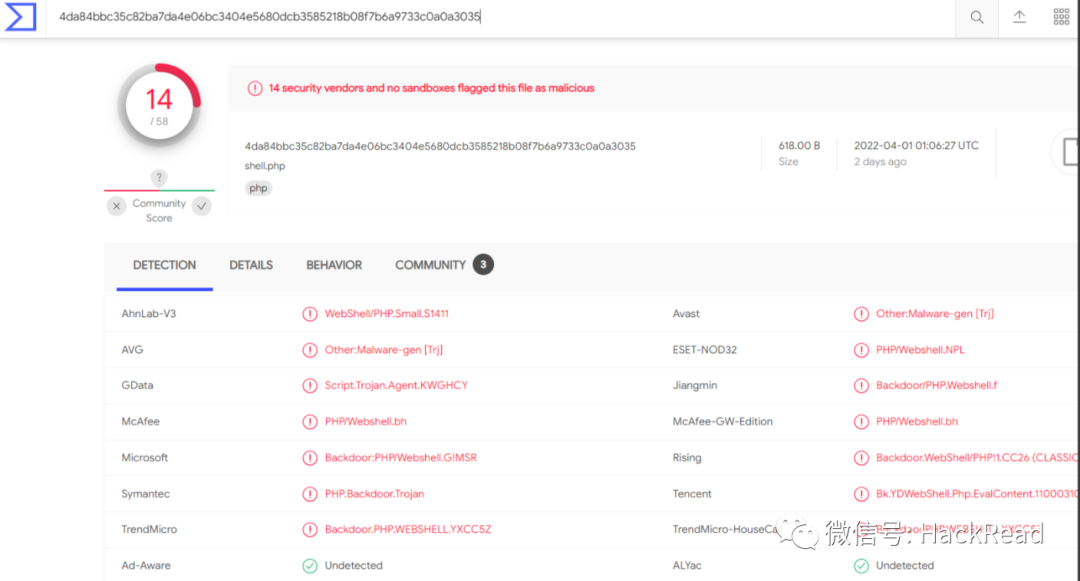Click alert icon for GData detection
Image resolution: width=1080 pixels, height=581 pixels.
point(310,385)
